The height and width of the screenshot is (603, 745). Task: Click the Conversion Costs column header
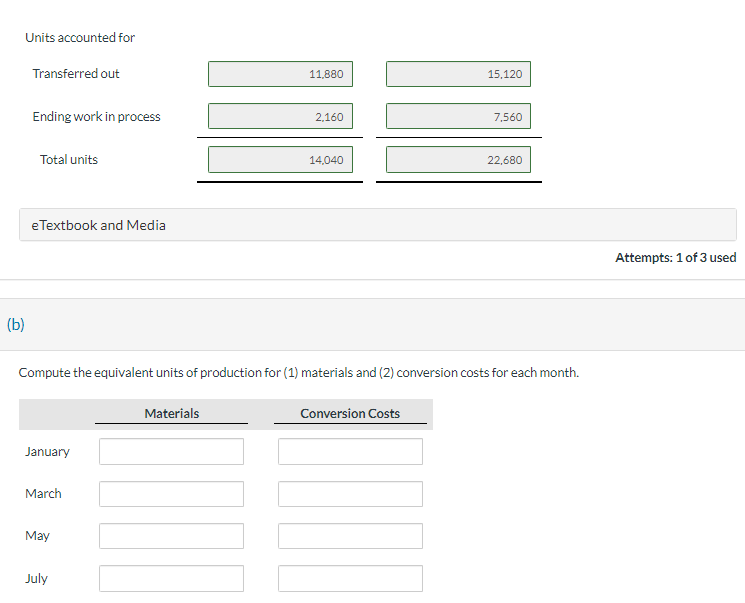coord(350,413)
